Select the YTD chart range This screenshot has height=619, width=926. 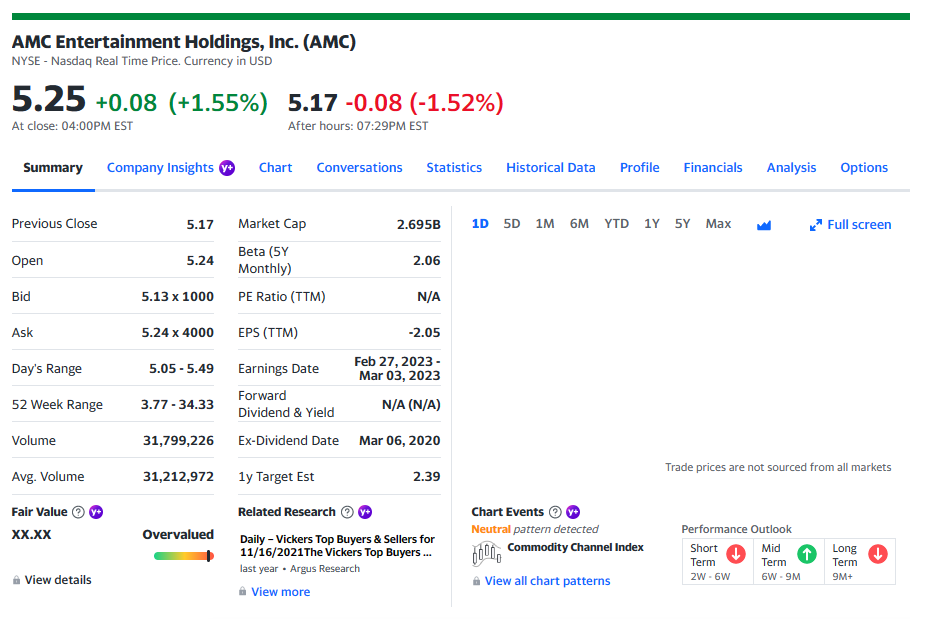(617, 224)
